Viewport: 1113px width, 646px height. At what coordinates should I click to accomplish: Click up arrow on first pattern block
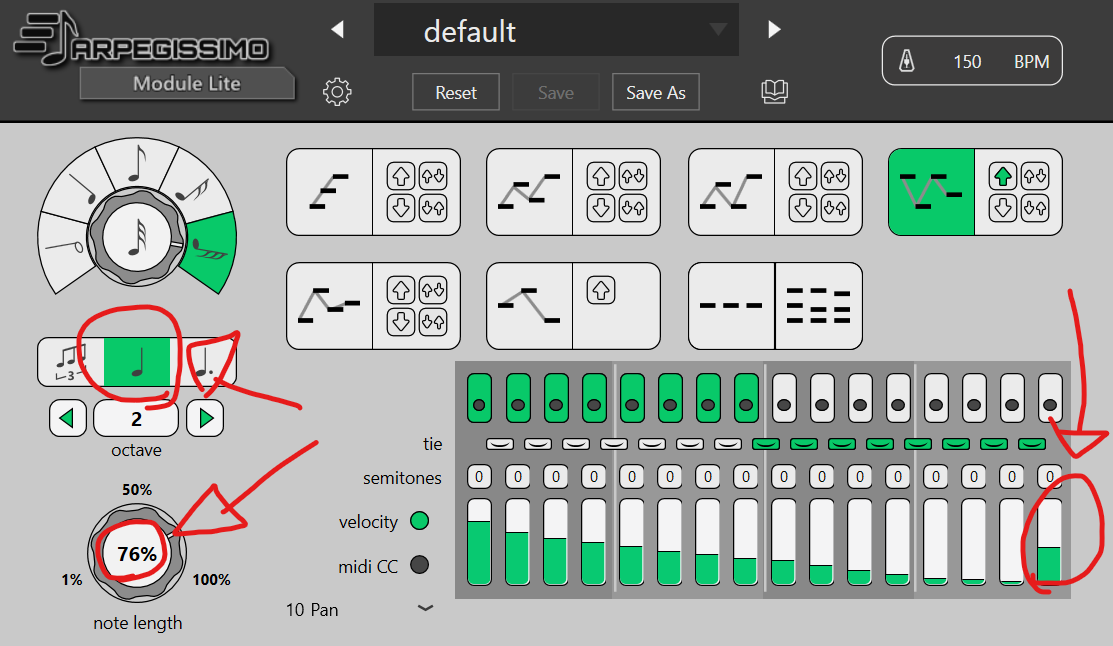pos(401,176)
